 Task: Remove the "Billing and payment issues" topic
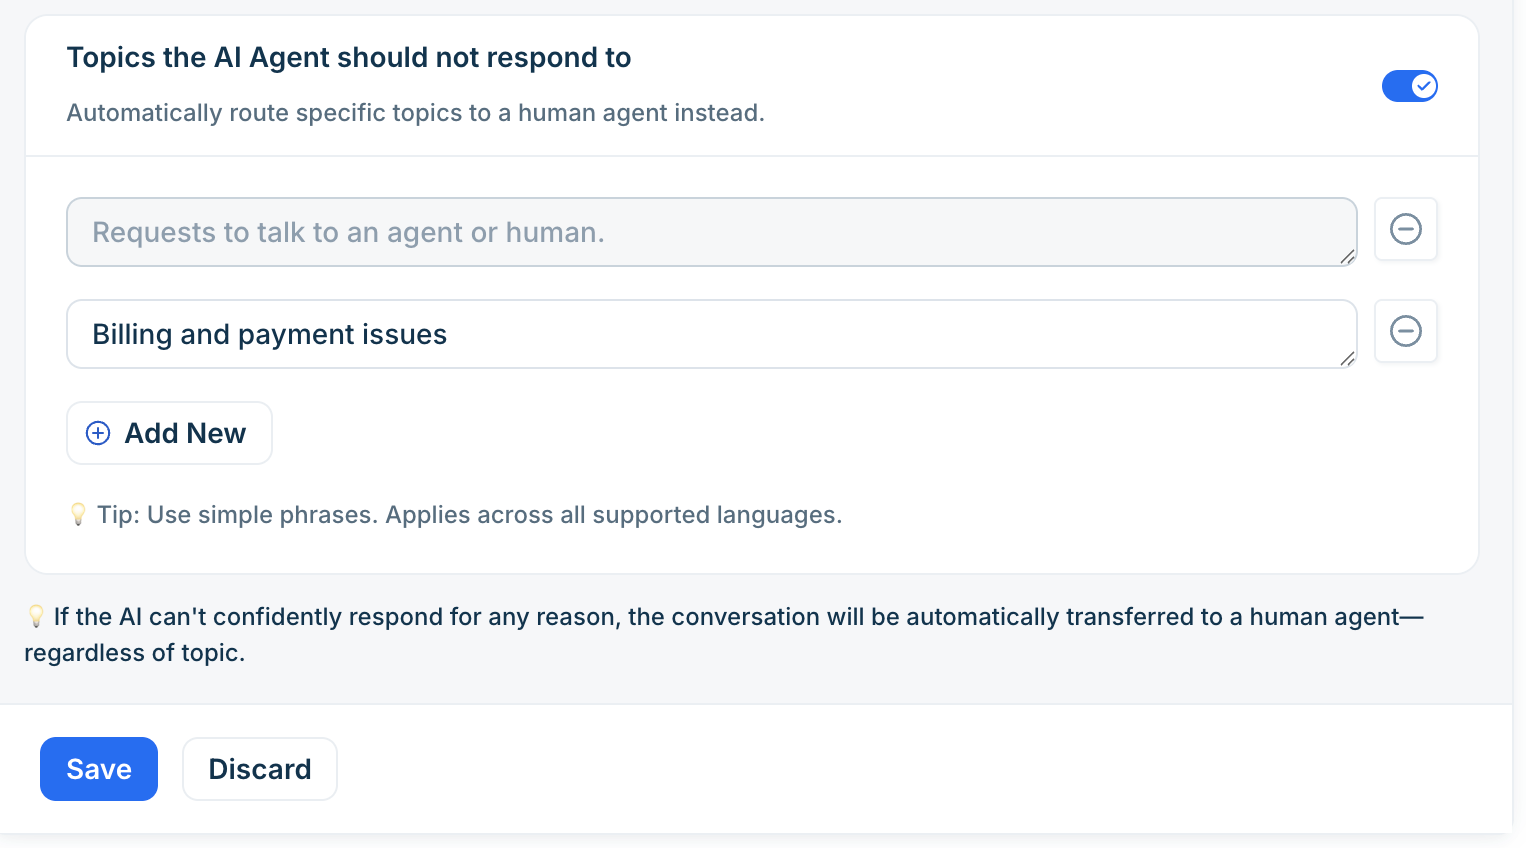click(1405, 331)
